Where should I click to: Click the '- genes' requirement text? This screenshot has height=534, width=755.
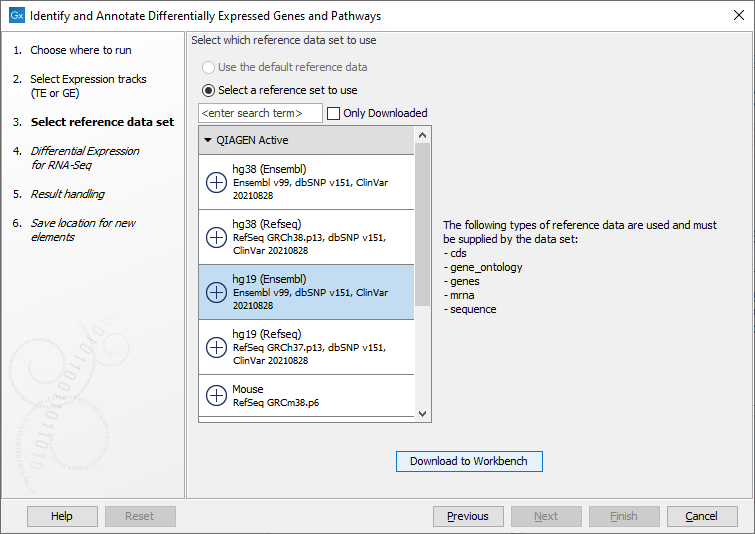point(461,281)
